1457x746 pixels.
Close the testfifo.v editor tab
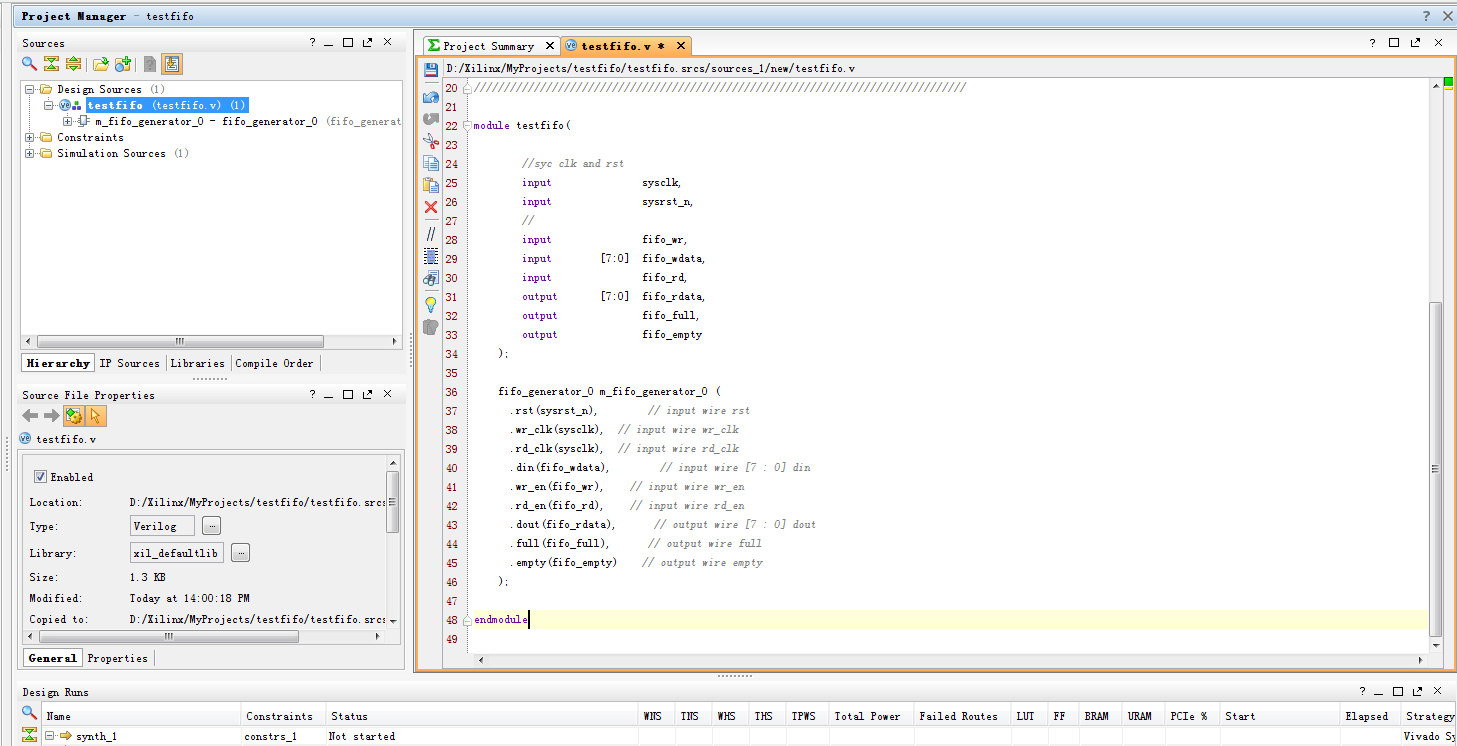(681, 46)
